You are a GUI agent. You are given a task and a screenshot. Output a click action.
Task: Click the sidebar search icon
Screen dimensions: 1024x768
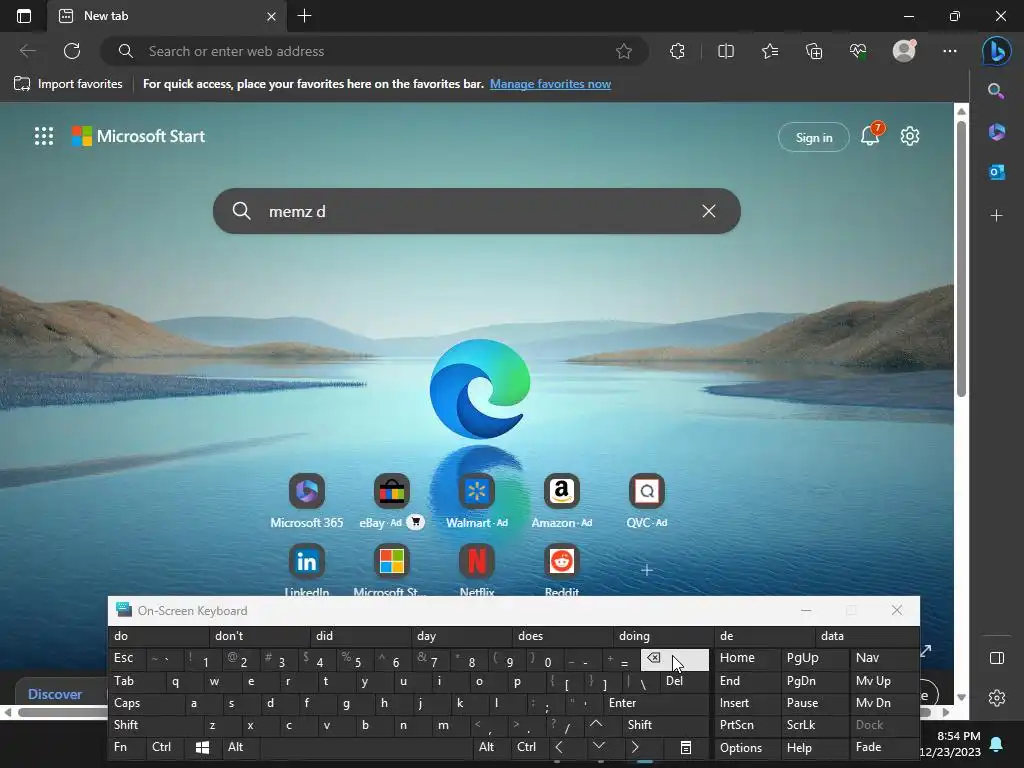click(x=996, y=91)
